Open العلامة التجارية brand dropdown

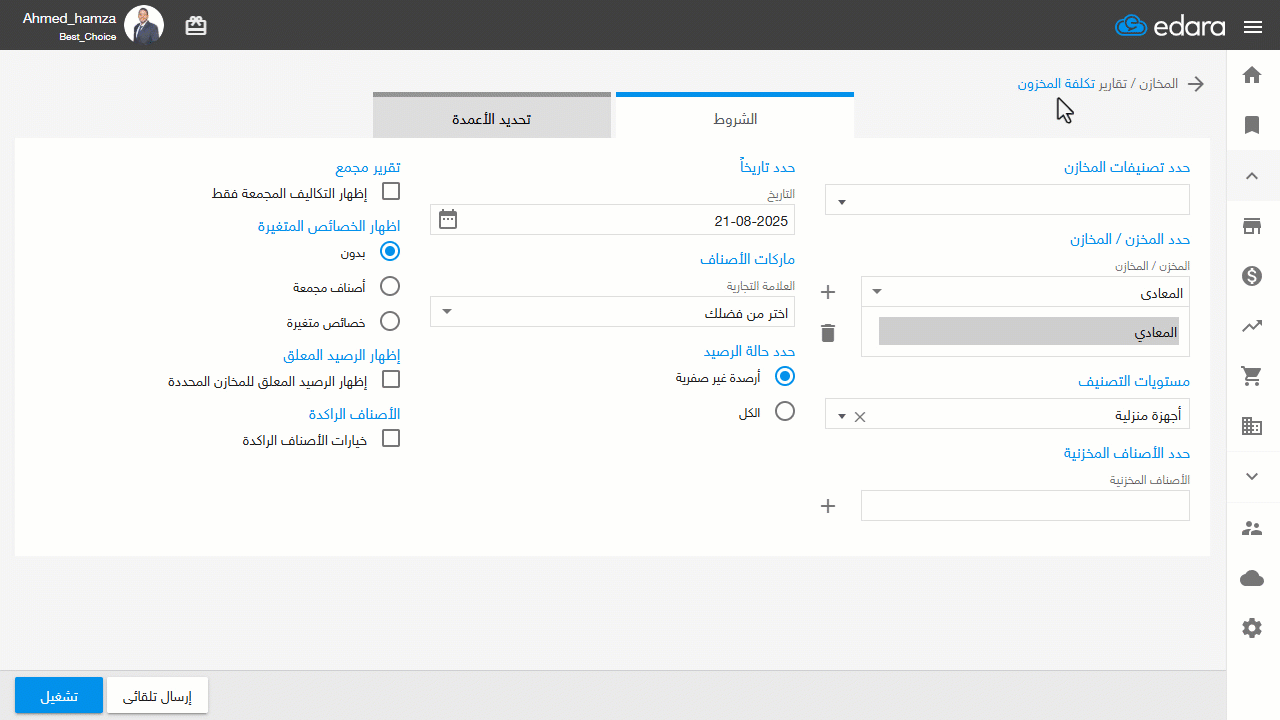click(x=612, y=312)
